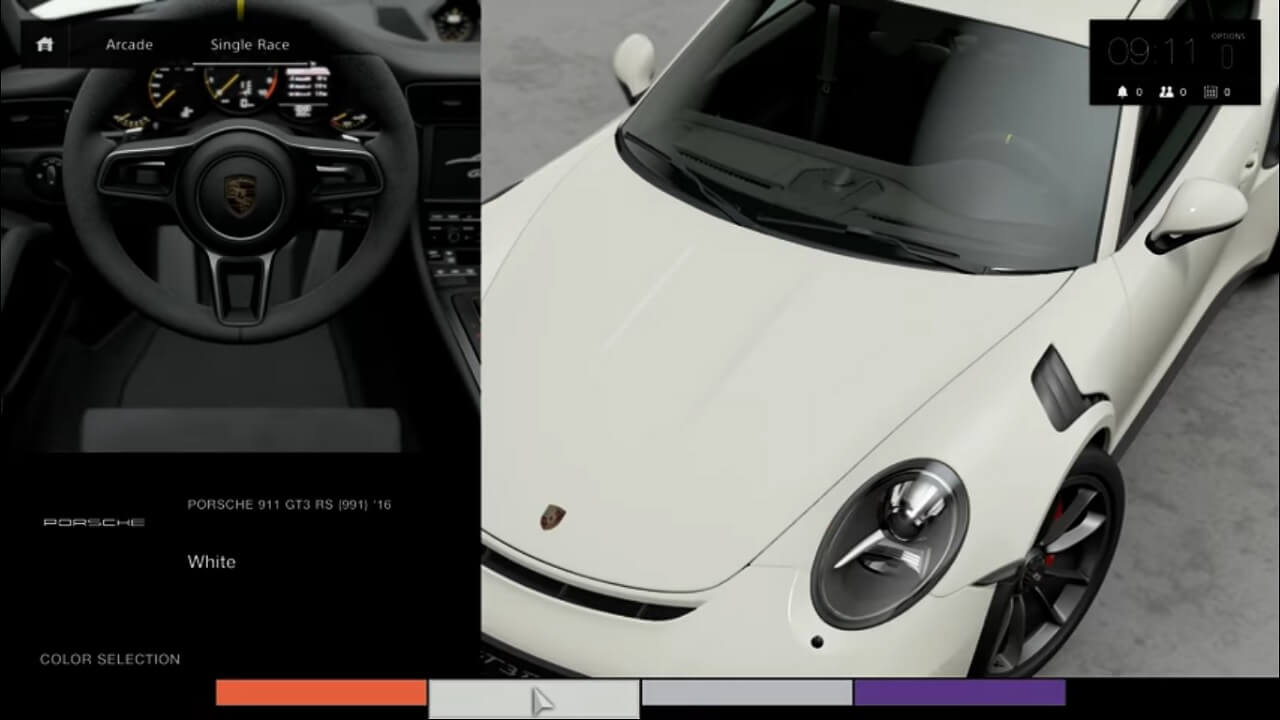Return to the Arcade menu breadcrumb
1280x720 pixels.
pyautogui.click(x=129, y=45)
